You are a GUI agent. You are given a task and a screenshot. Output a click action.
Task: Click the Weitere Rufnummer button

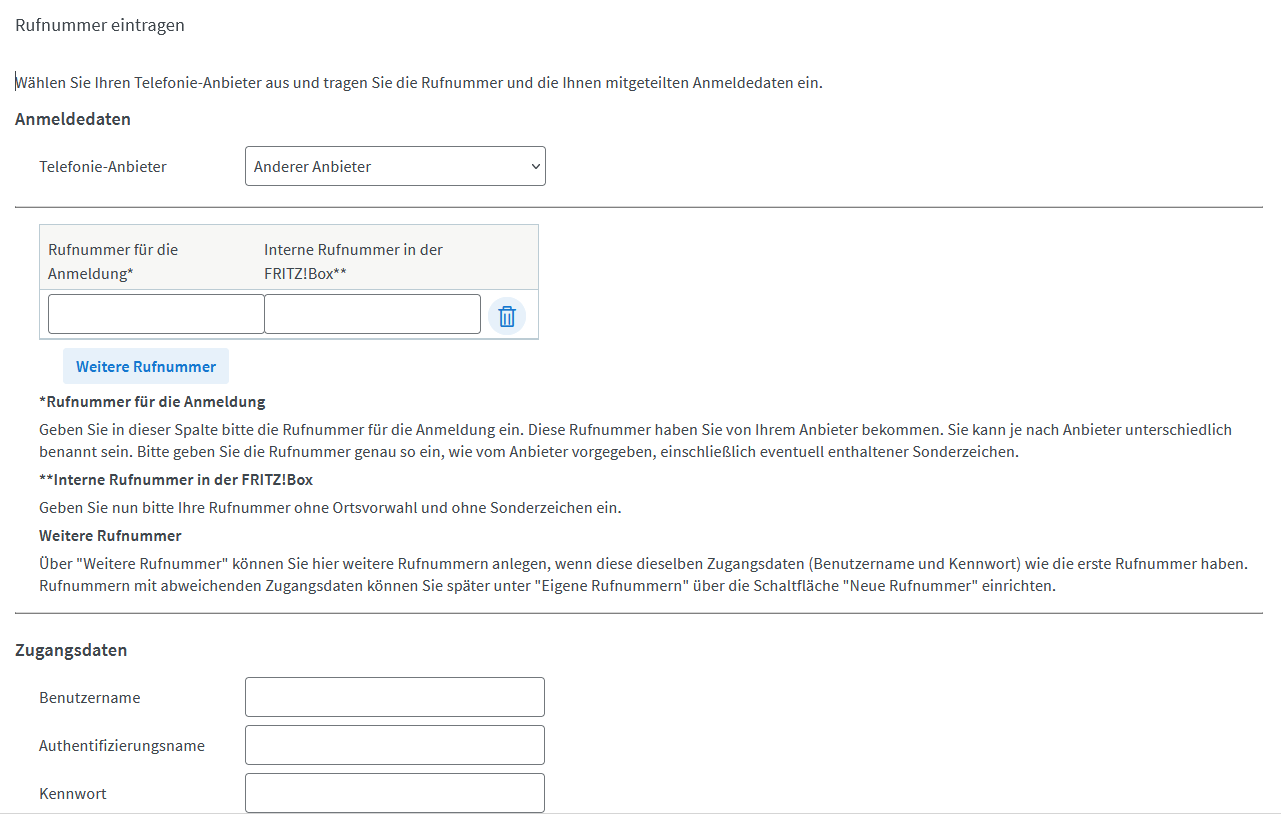(x=146, y=367)
